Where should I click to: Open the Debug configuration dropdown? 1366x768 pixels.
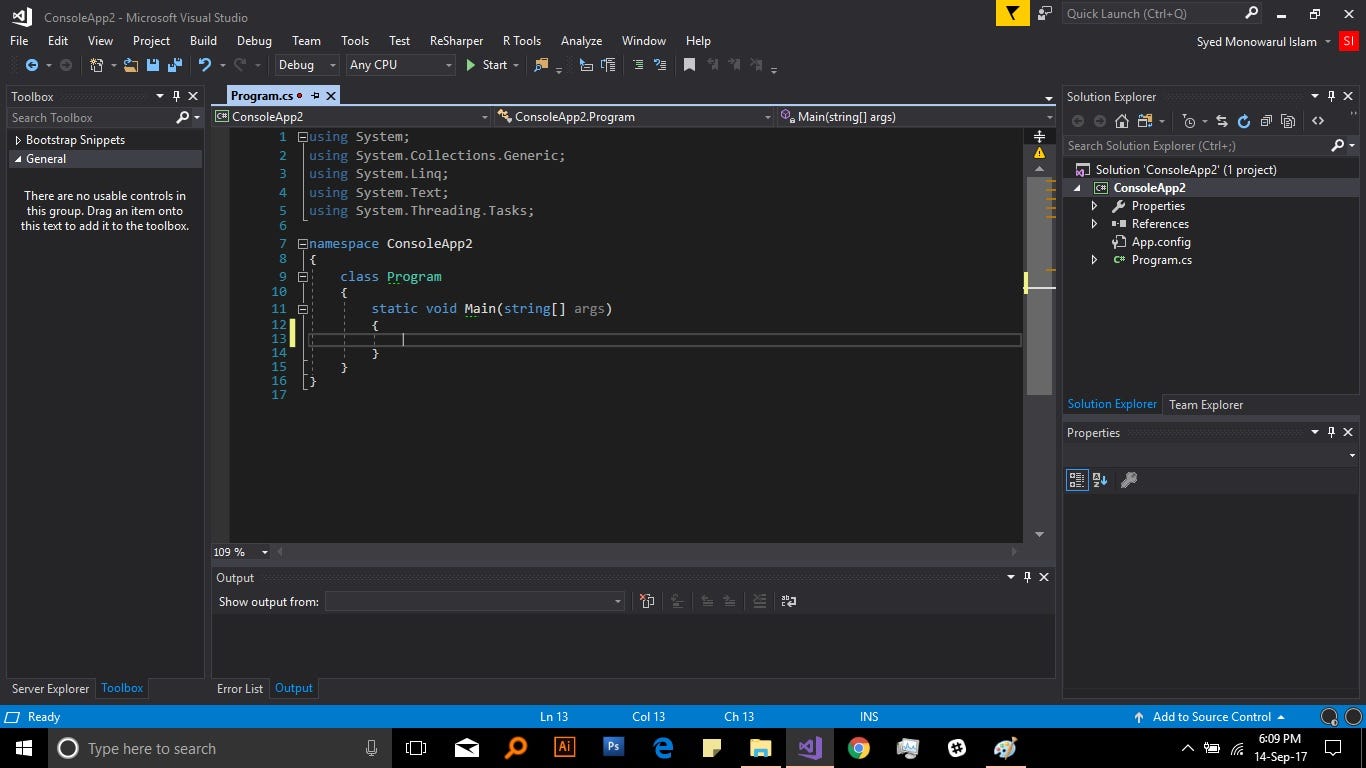tap(308, 65)
